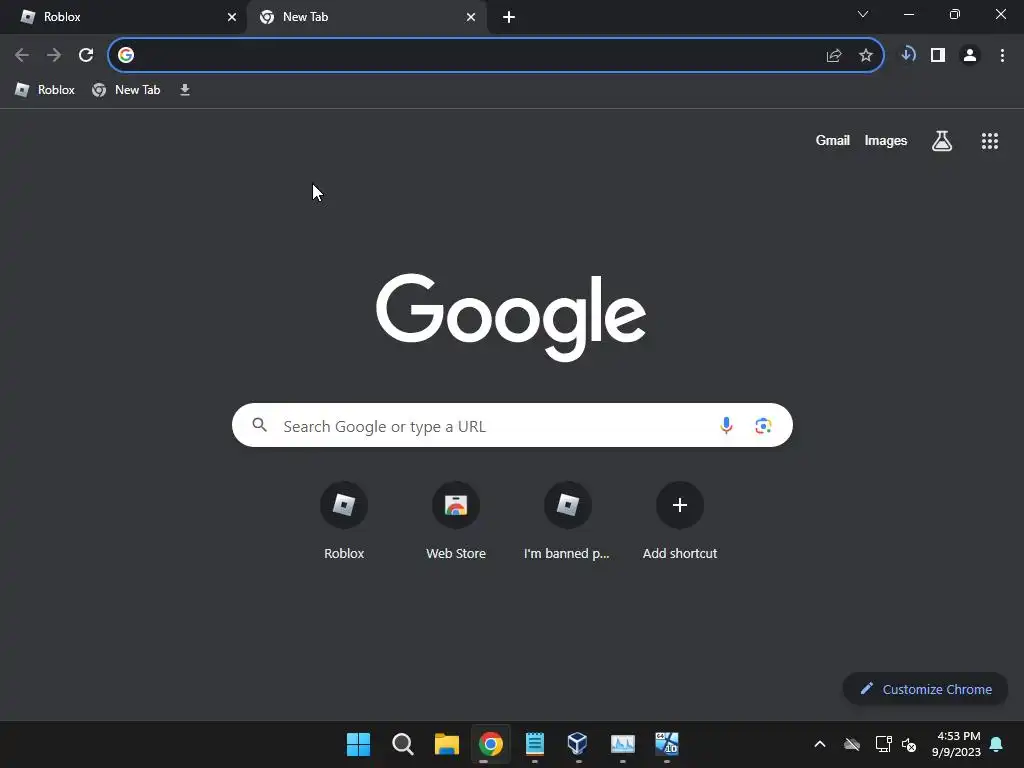Image resolution: width=1024 pixels, height=768 pixels.
Task: Open Chrome three-dot menu
Action: [x=1002, y=56]
